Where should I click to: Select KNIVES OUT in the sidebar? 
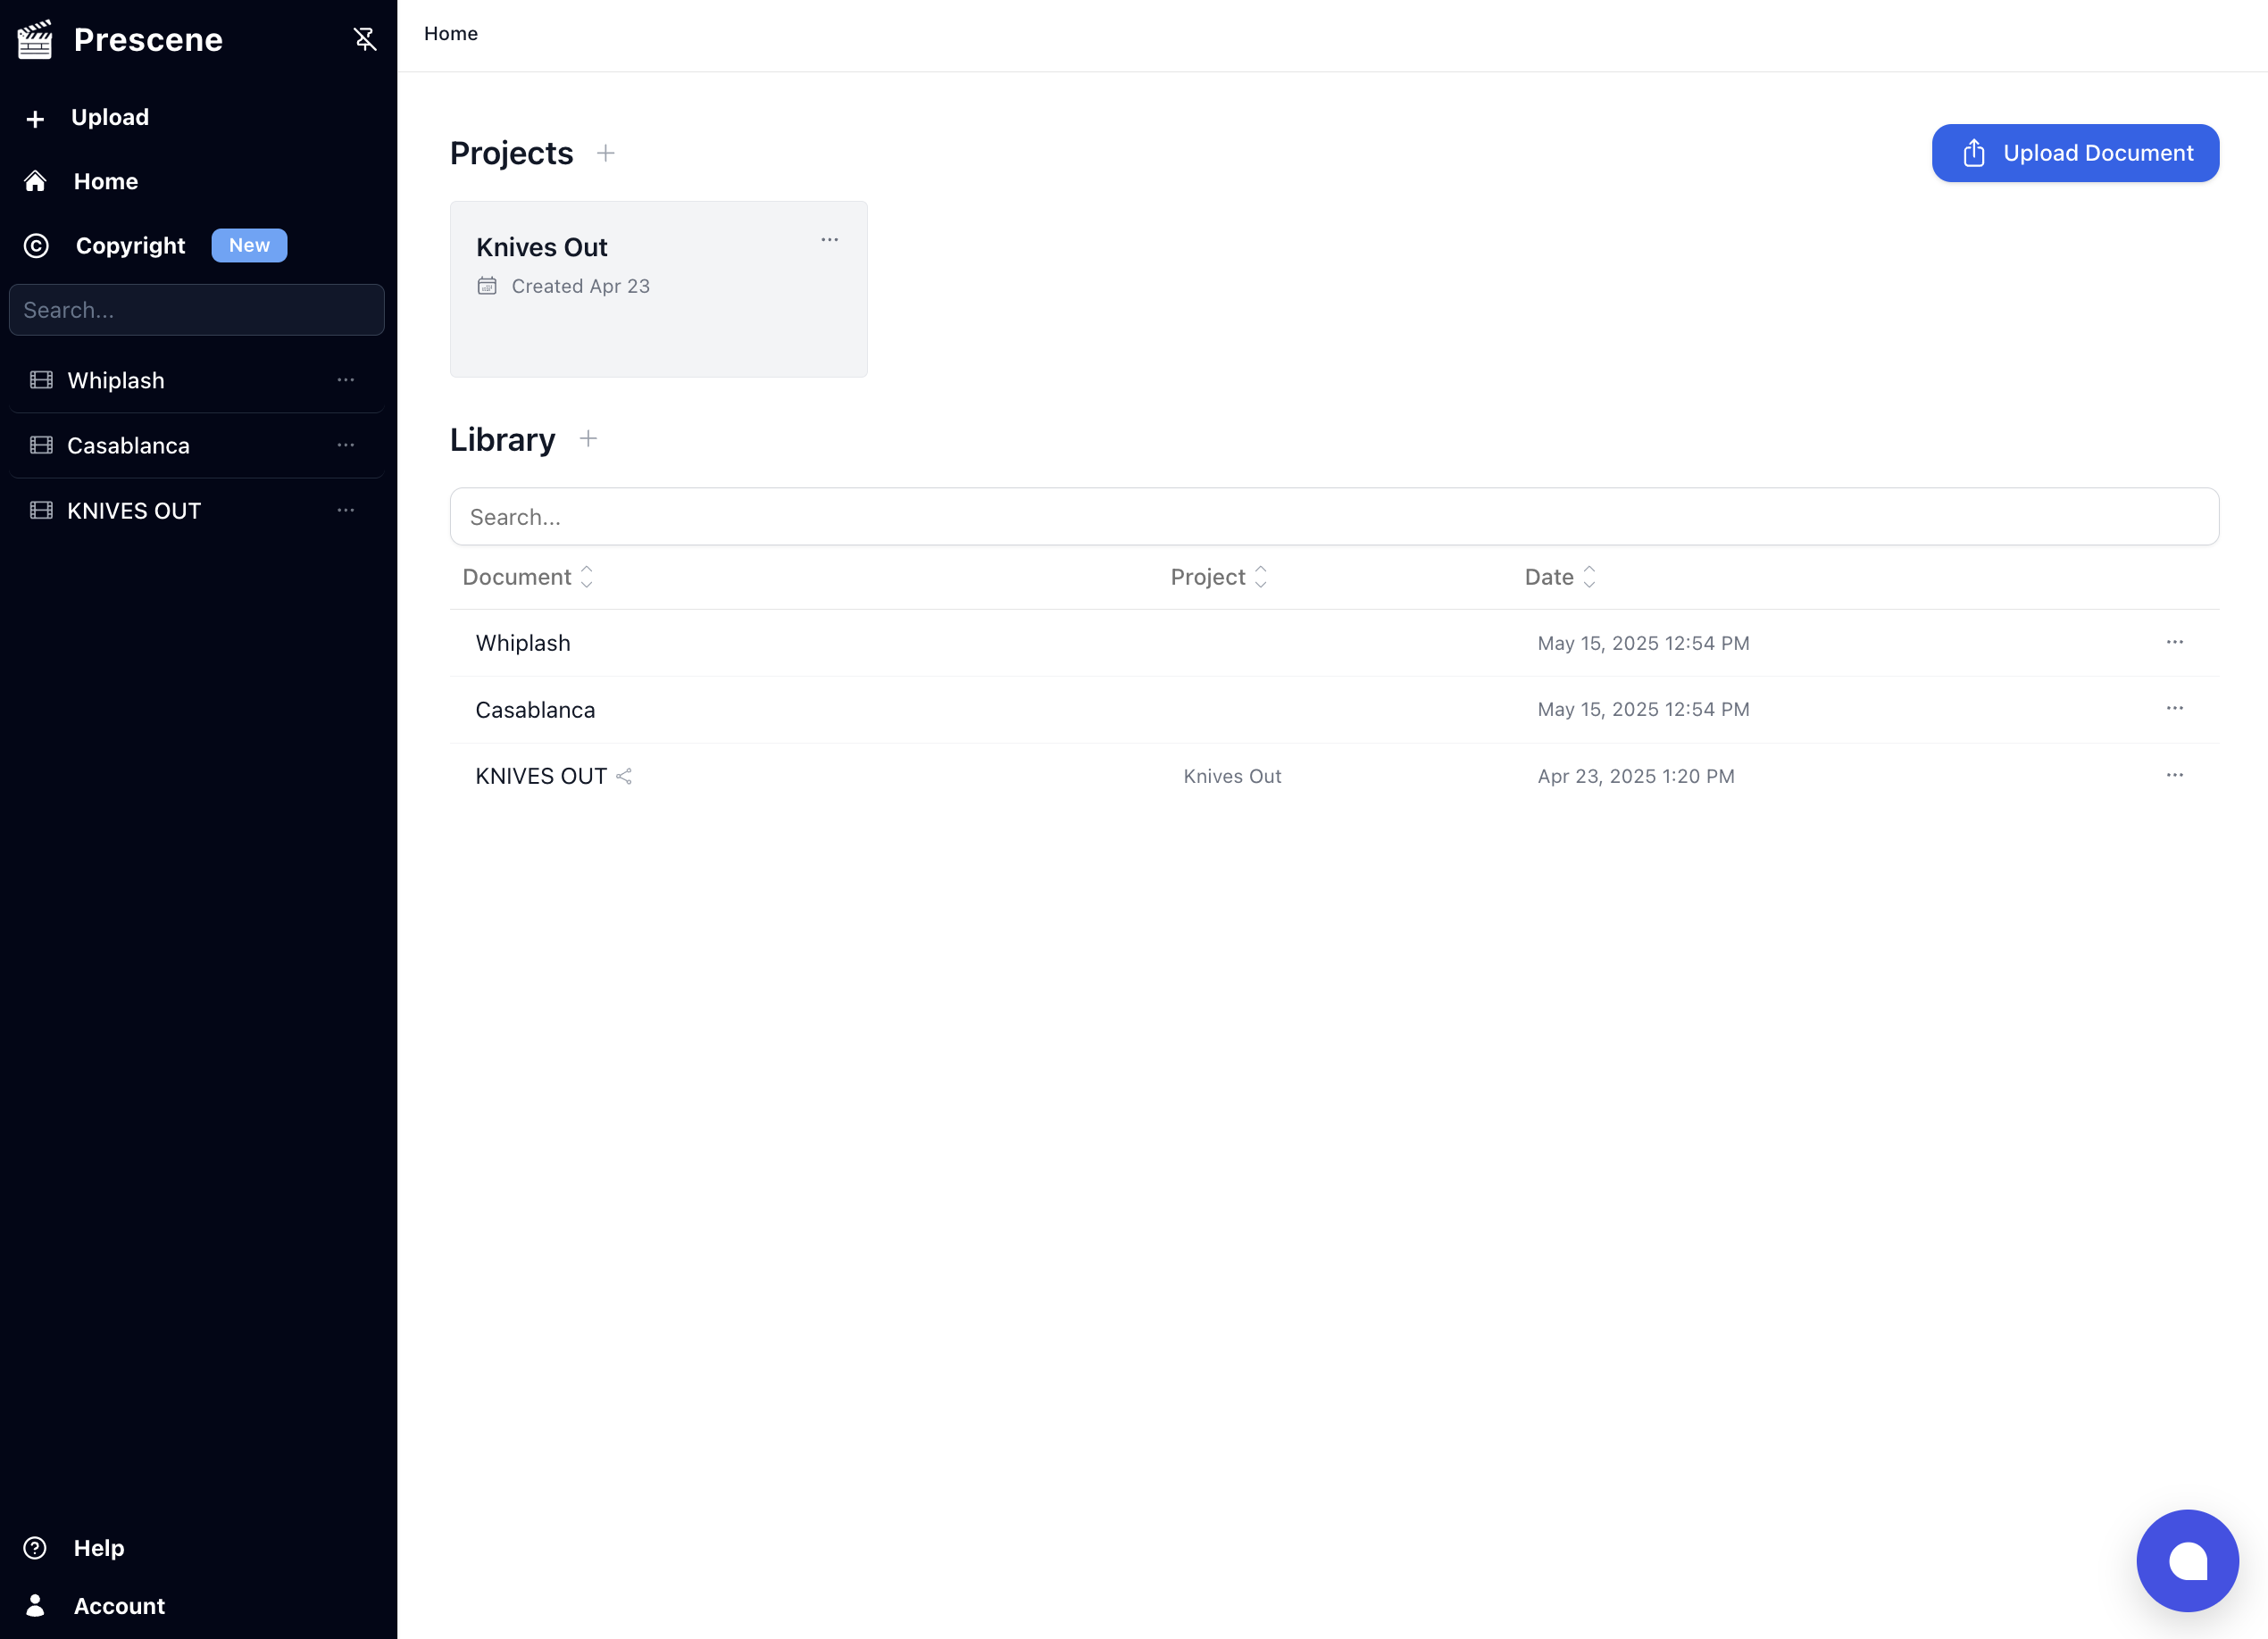[x=133, y=510]
